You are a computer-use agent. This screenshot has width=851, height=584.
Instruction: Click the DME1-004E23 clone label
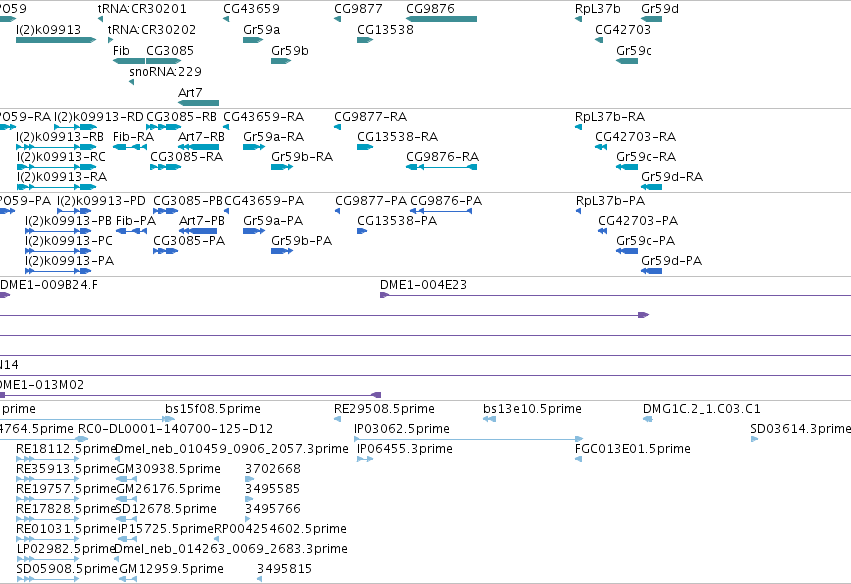(423, 285)
